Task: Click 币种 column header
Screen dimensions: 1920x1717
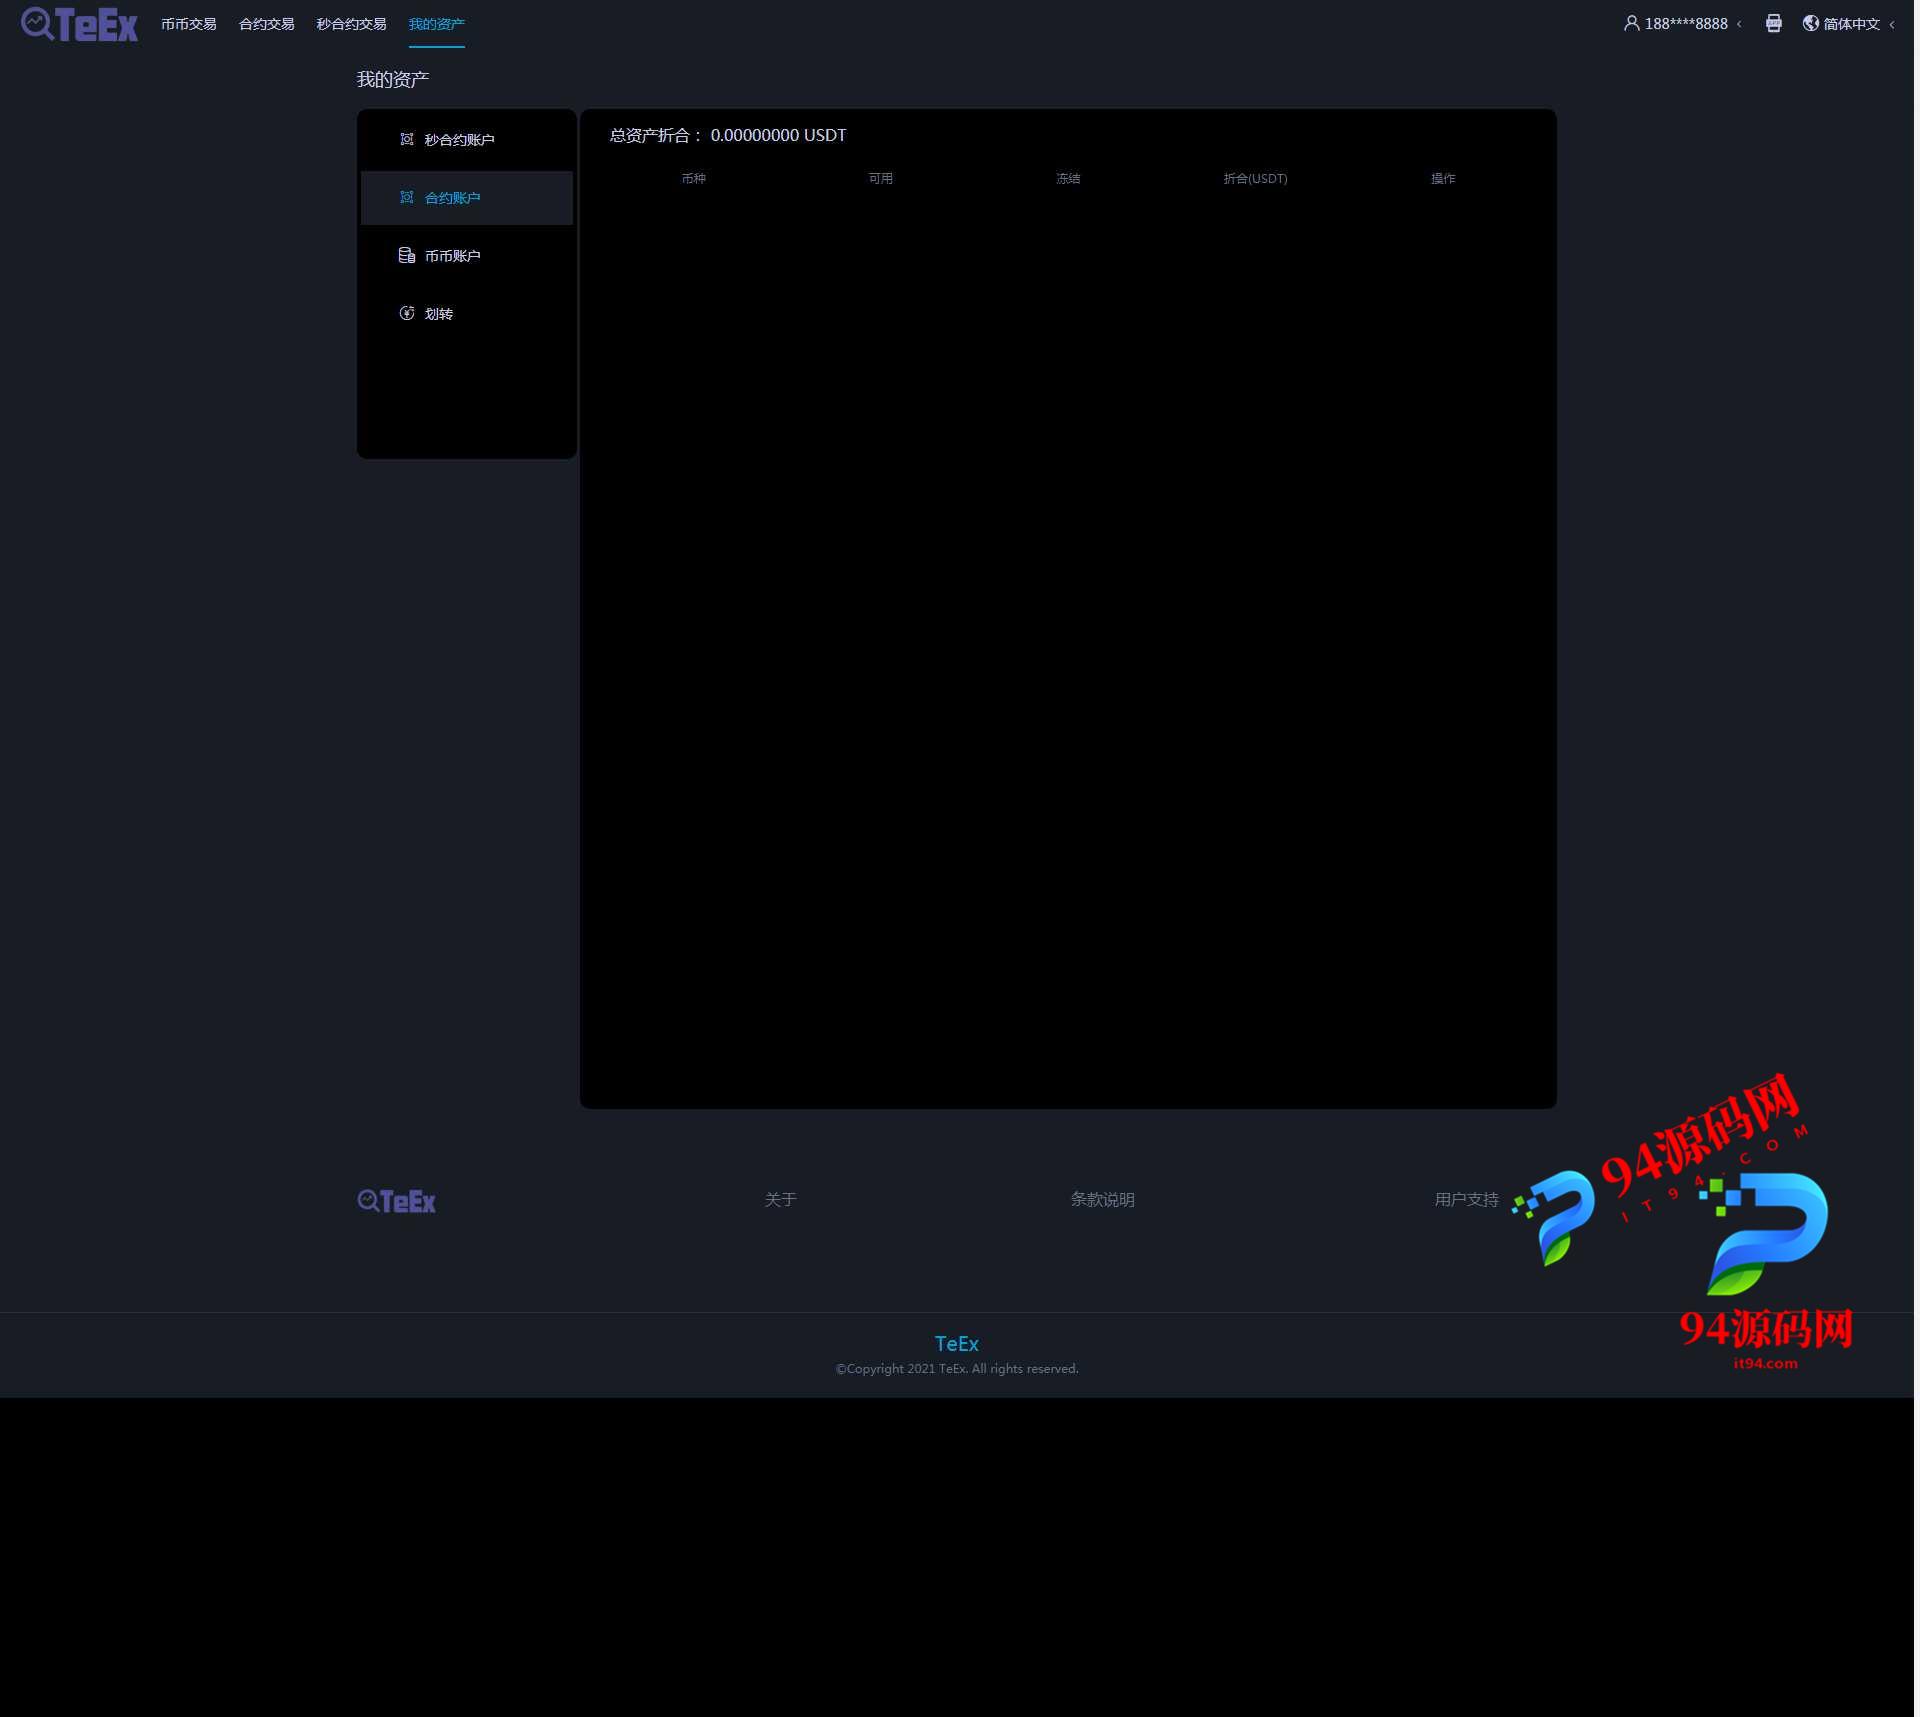Action: (x=695, y=179)
